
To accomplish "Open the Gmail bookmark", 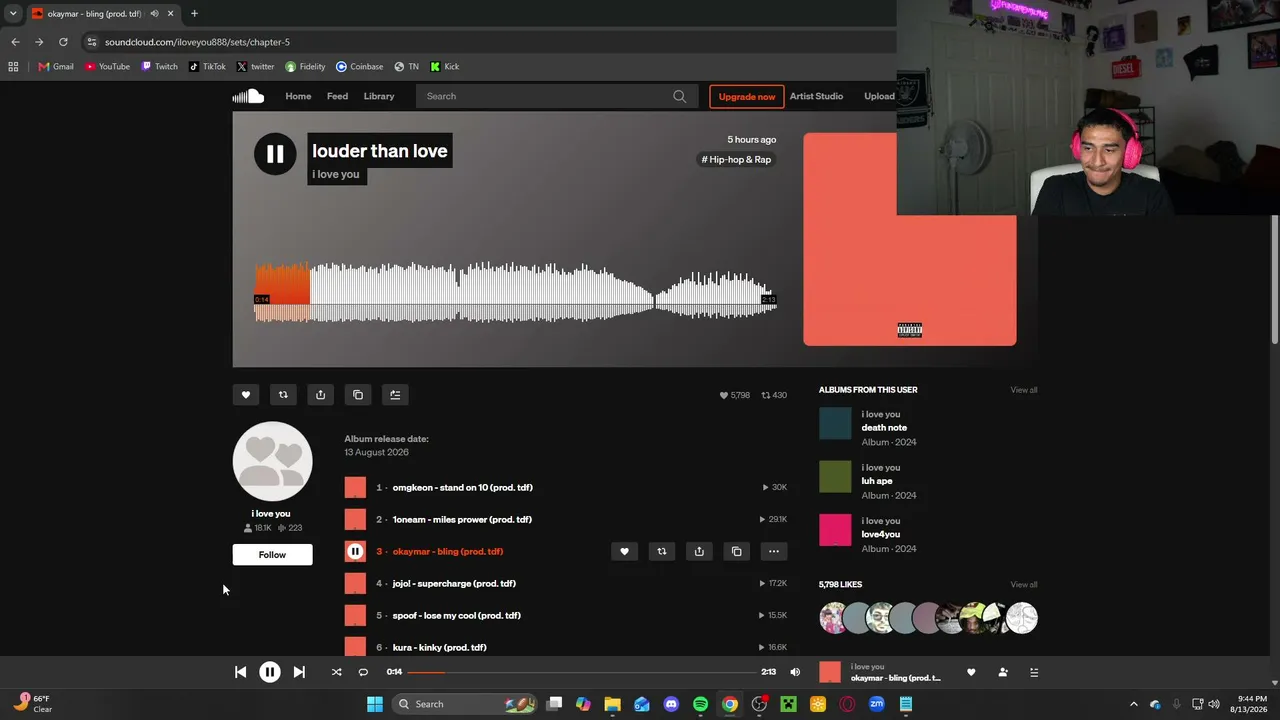I will pos(56,67).
